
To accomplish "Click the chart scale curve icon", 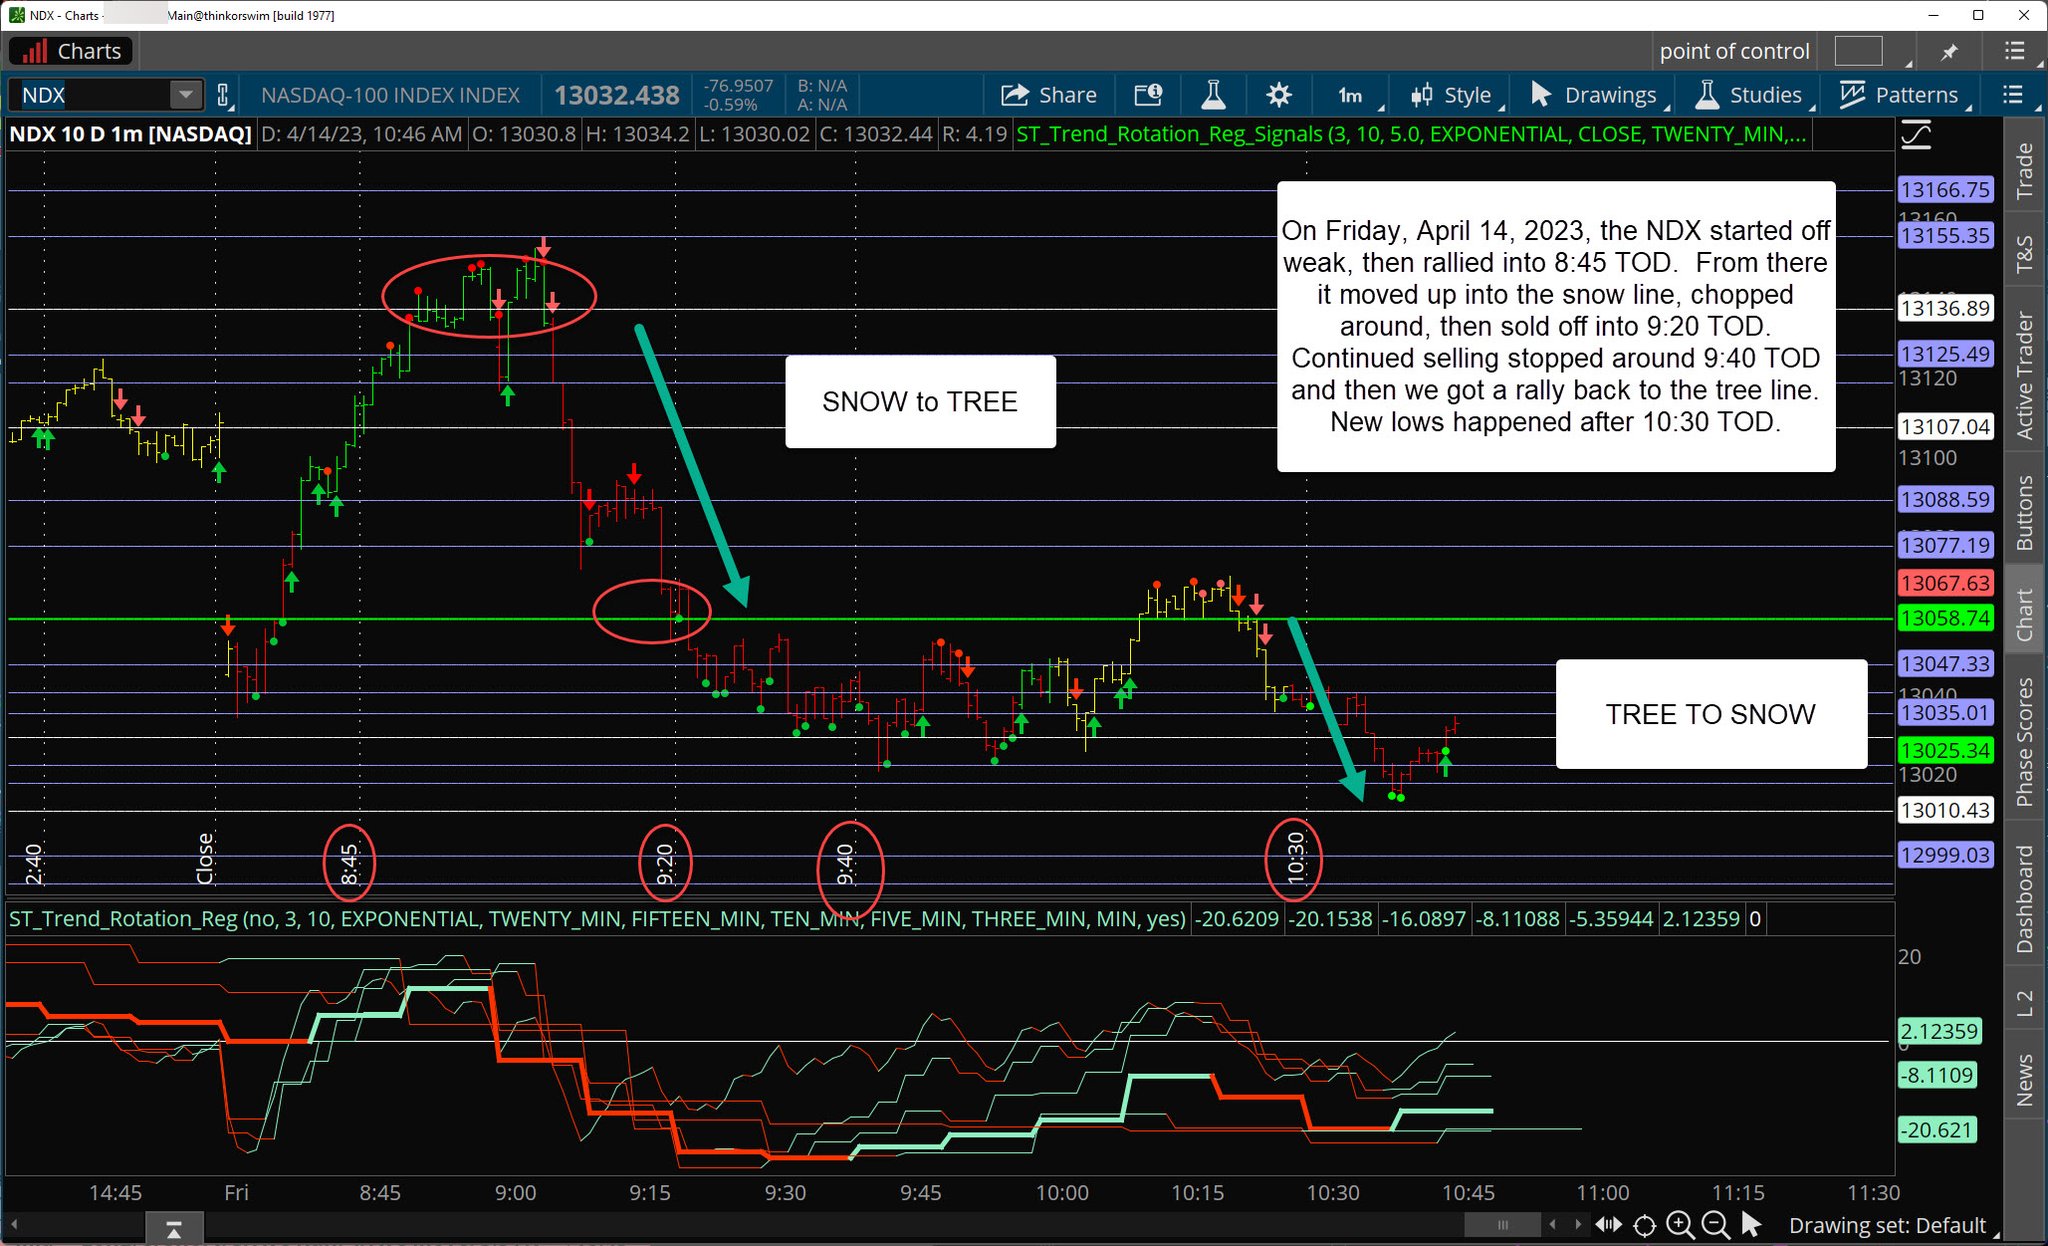I will 1916,134.
